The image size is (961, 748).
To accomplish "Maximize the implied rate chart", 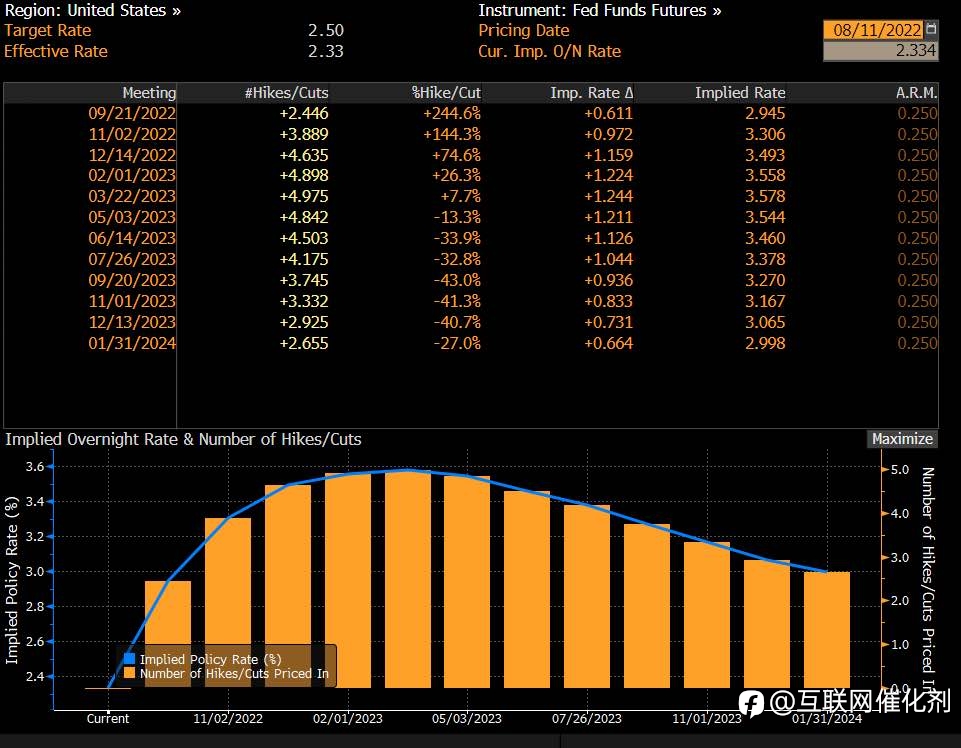I will [x=902, y=439].
